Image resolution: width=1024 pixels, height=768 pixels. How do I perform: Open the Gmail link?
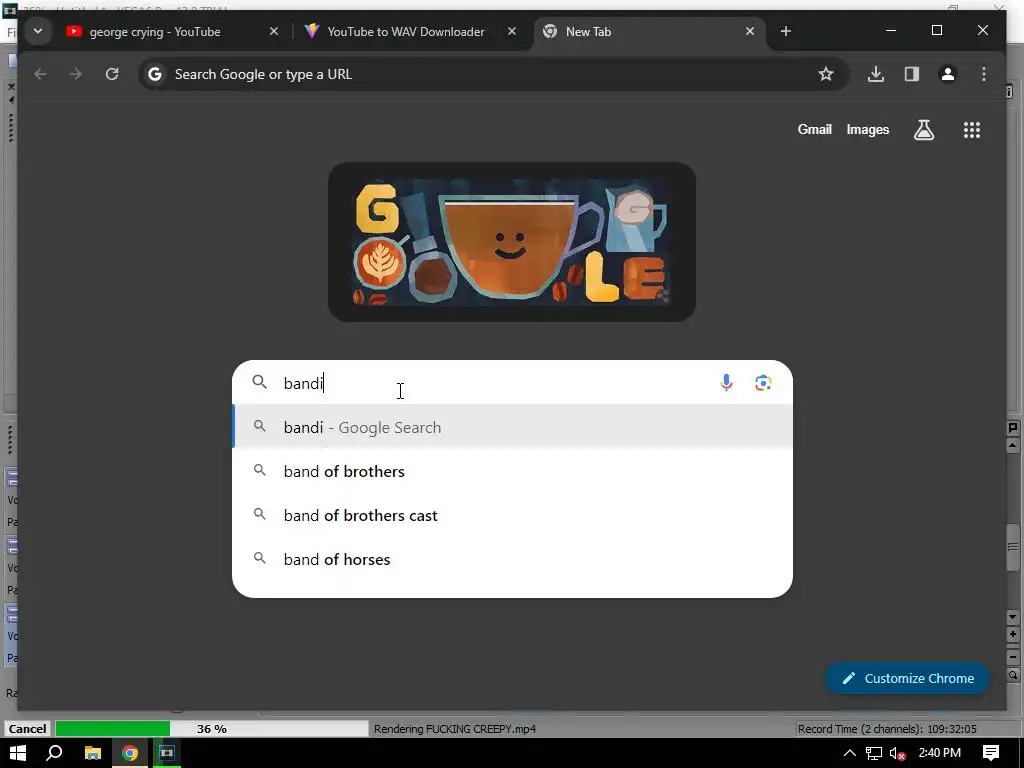coord(814,129)
